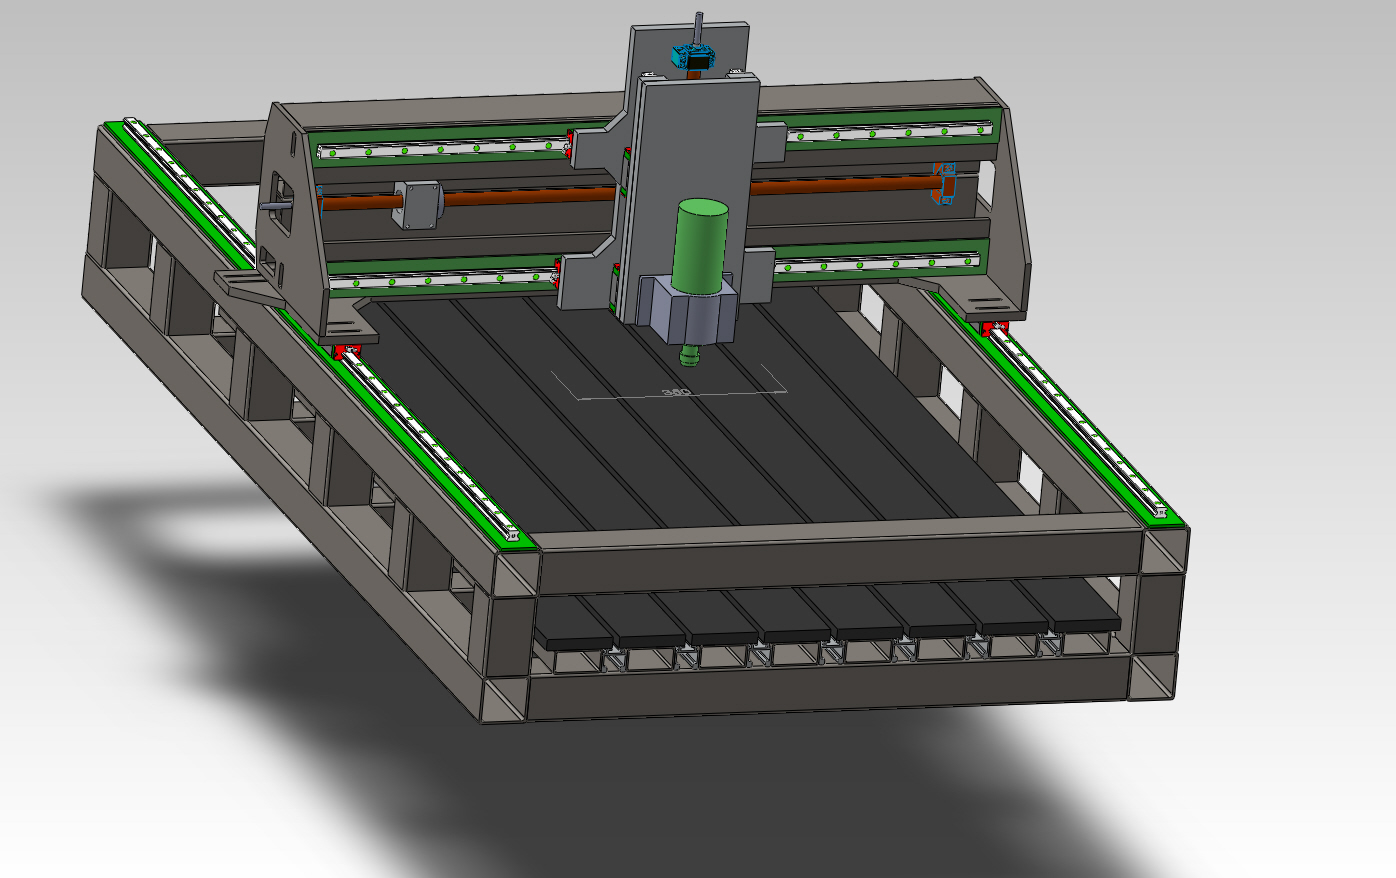The width and height of the screenshot is (1396, 878).
Task: Select the 380 dimension annotation text
Action: pos(677,393)
